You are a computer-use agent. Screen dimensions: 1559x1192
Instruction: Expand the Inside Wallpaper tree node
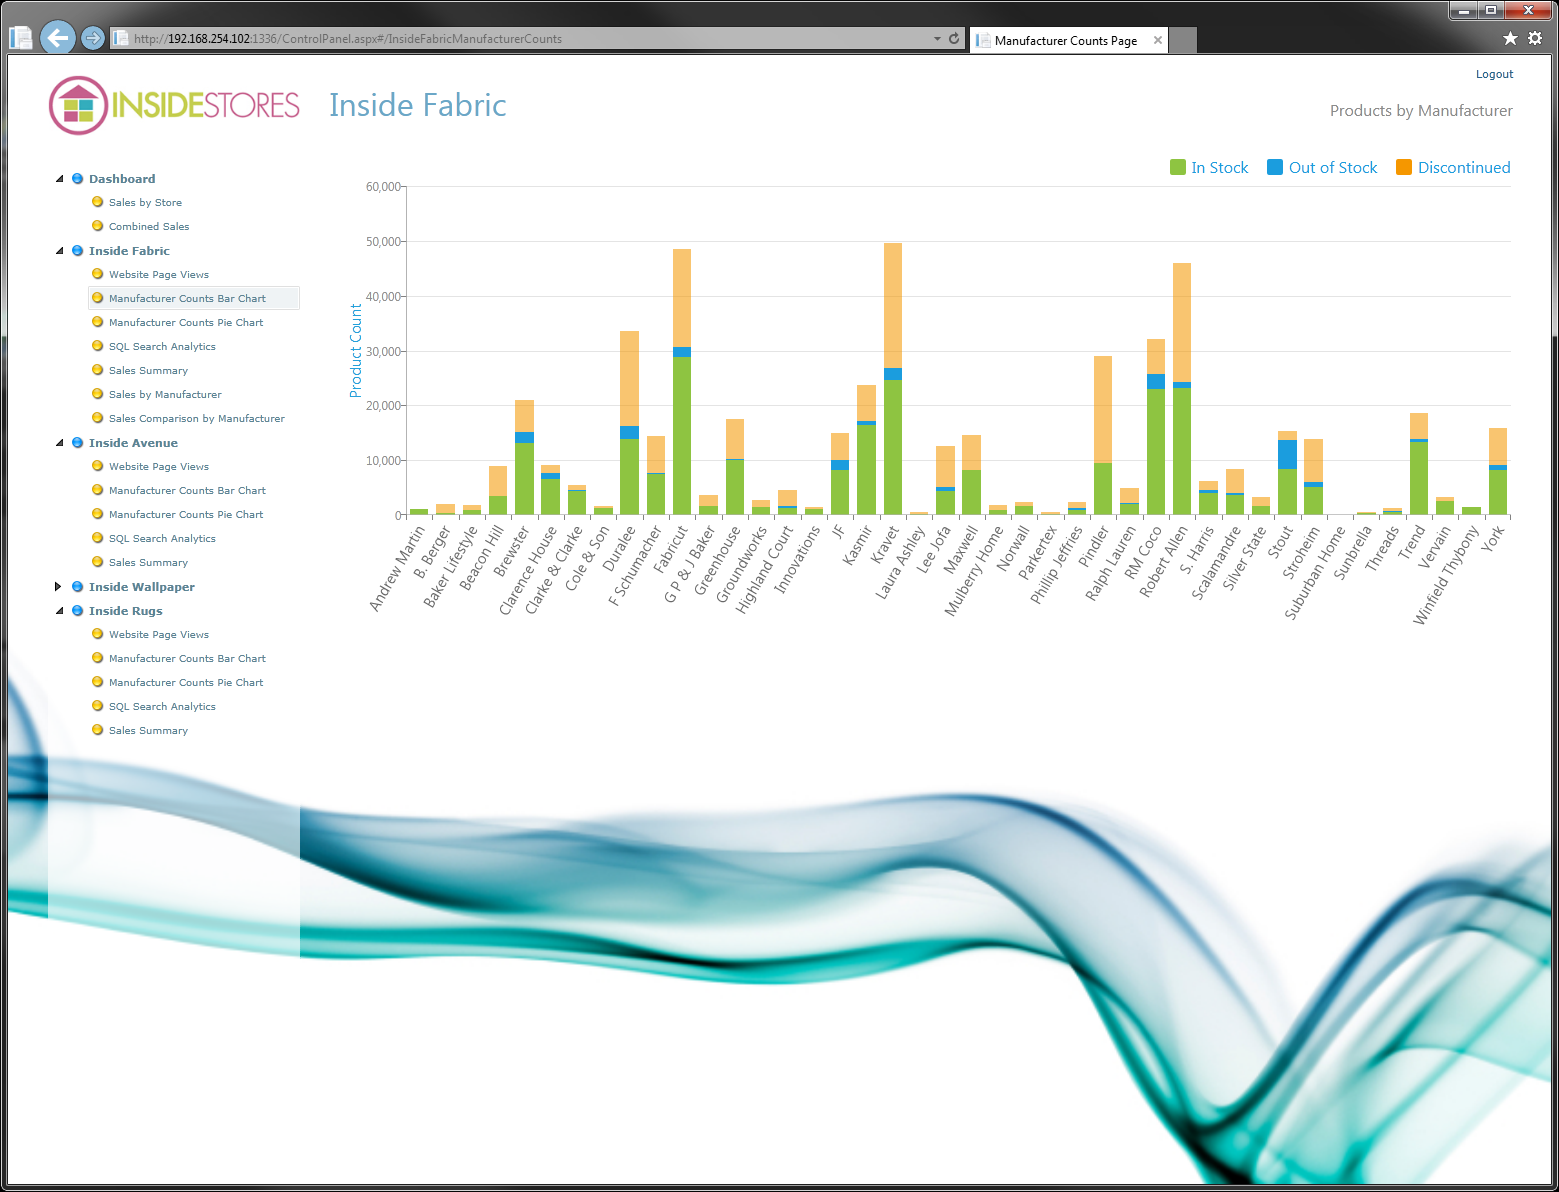point(58,587)
